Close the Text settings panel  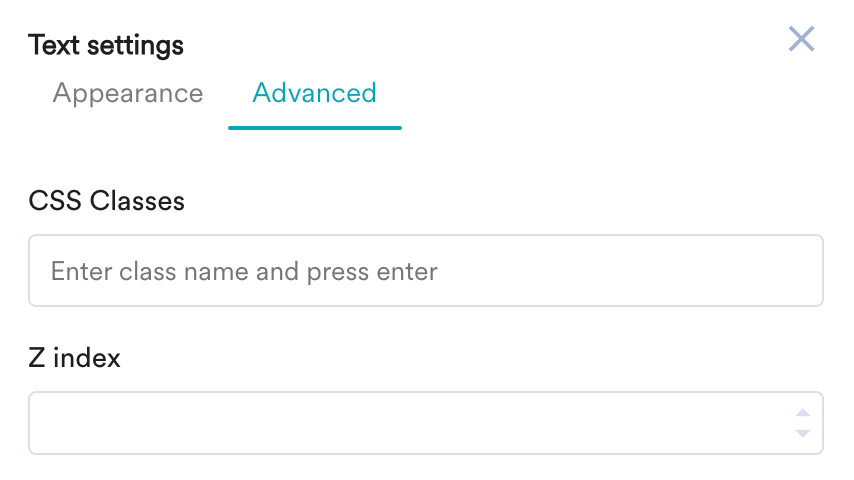tap(801, 39)
